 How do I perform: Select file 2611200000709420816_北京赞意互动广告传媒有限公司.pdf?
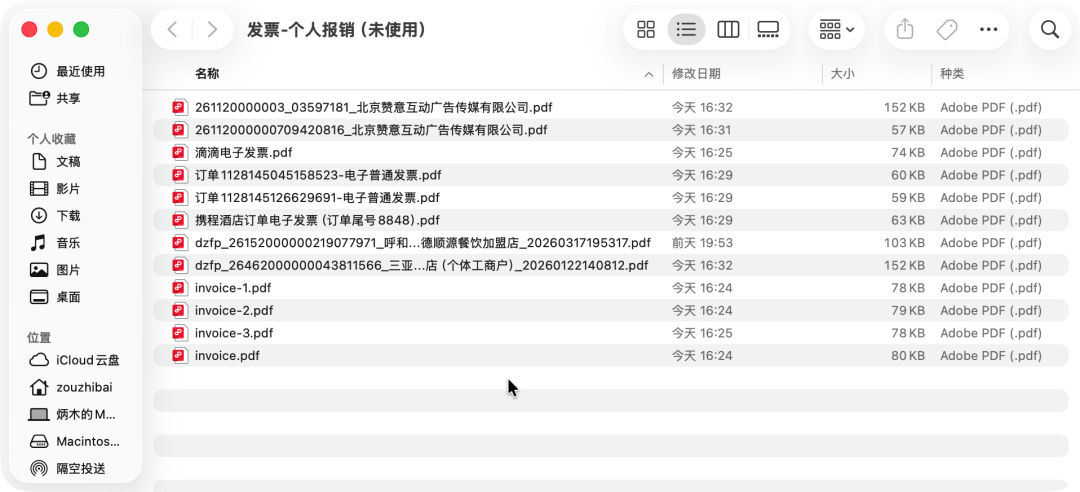pos(610,130)
